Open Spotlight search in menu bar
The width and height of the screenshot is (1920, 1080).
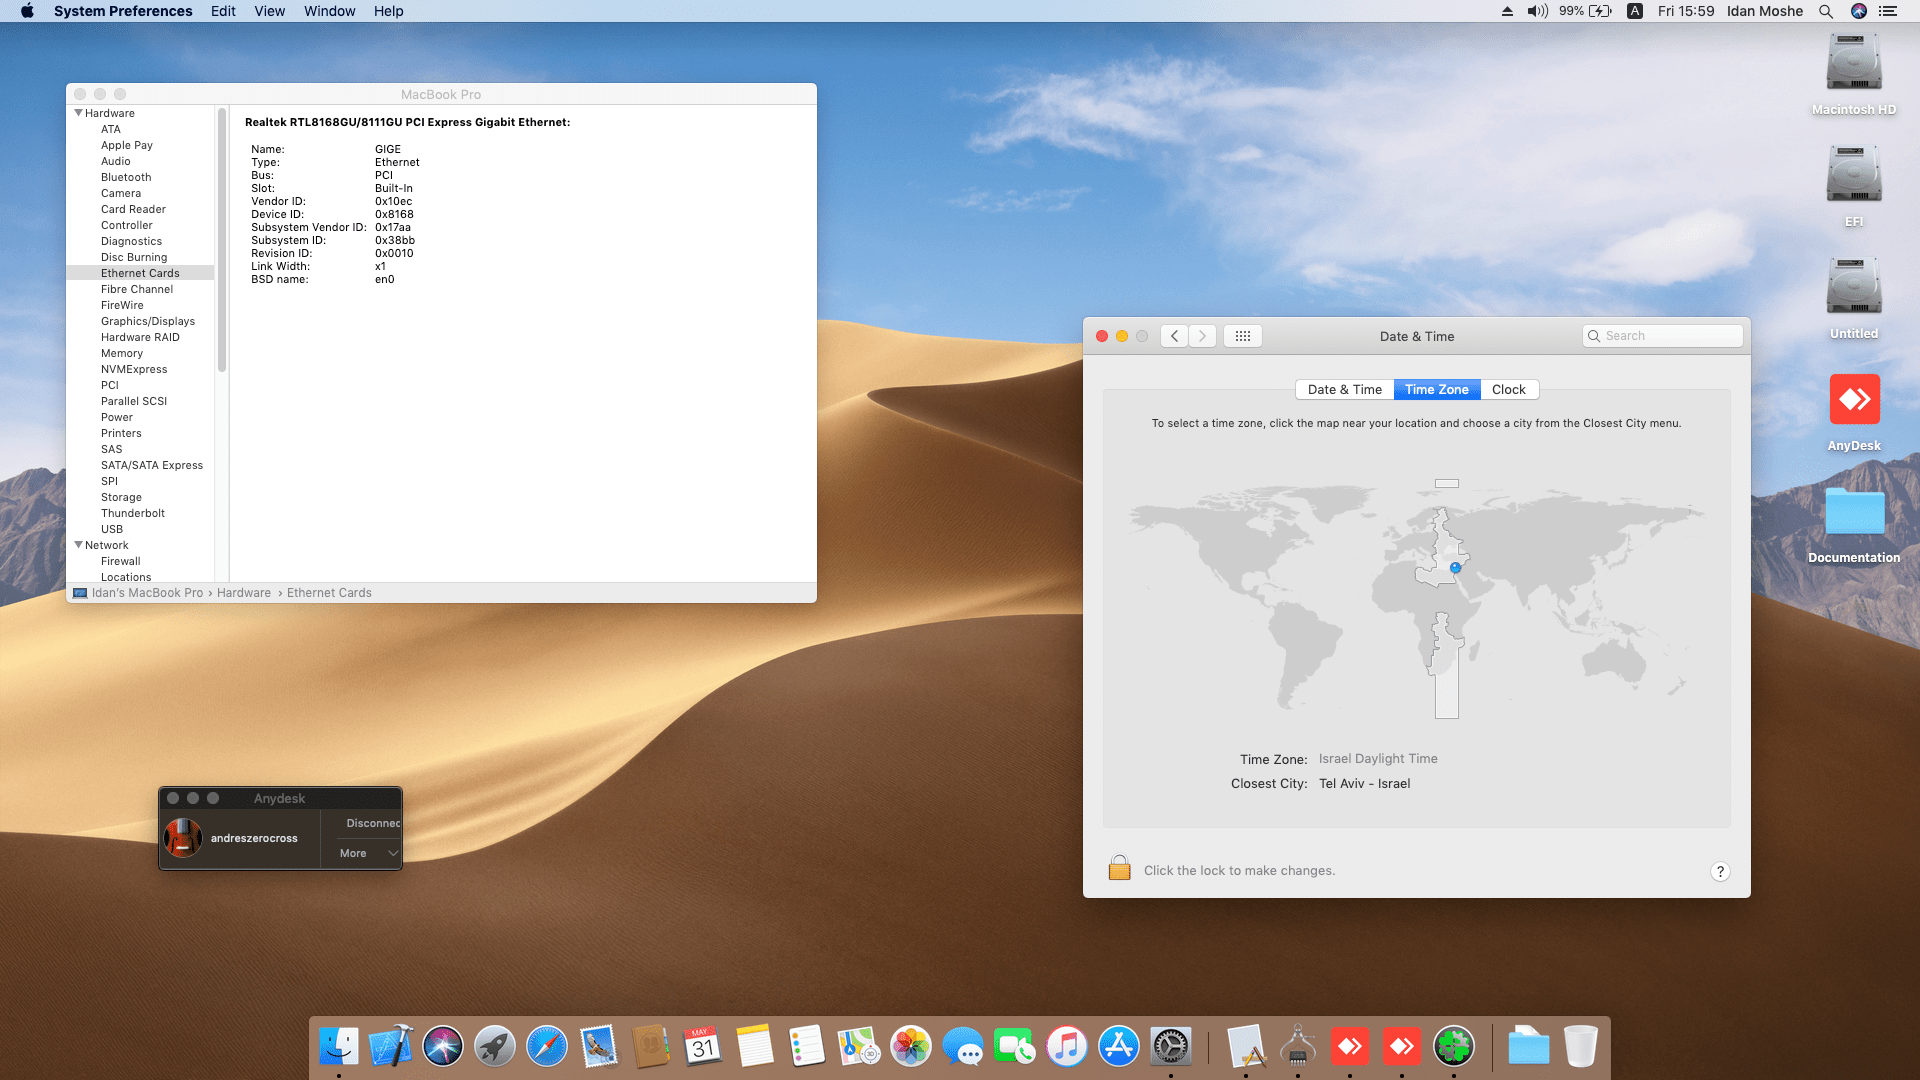click(x=1825, y=11)
